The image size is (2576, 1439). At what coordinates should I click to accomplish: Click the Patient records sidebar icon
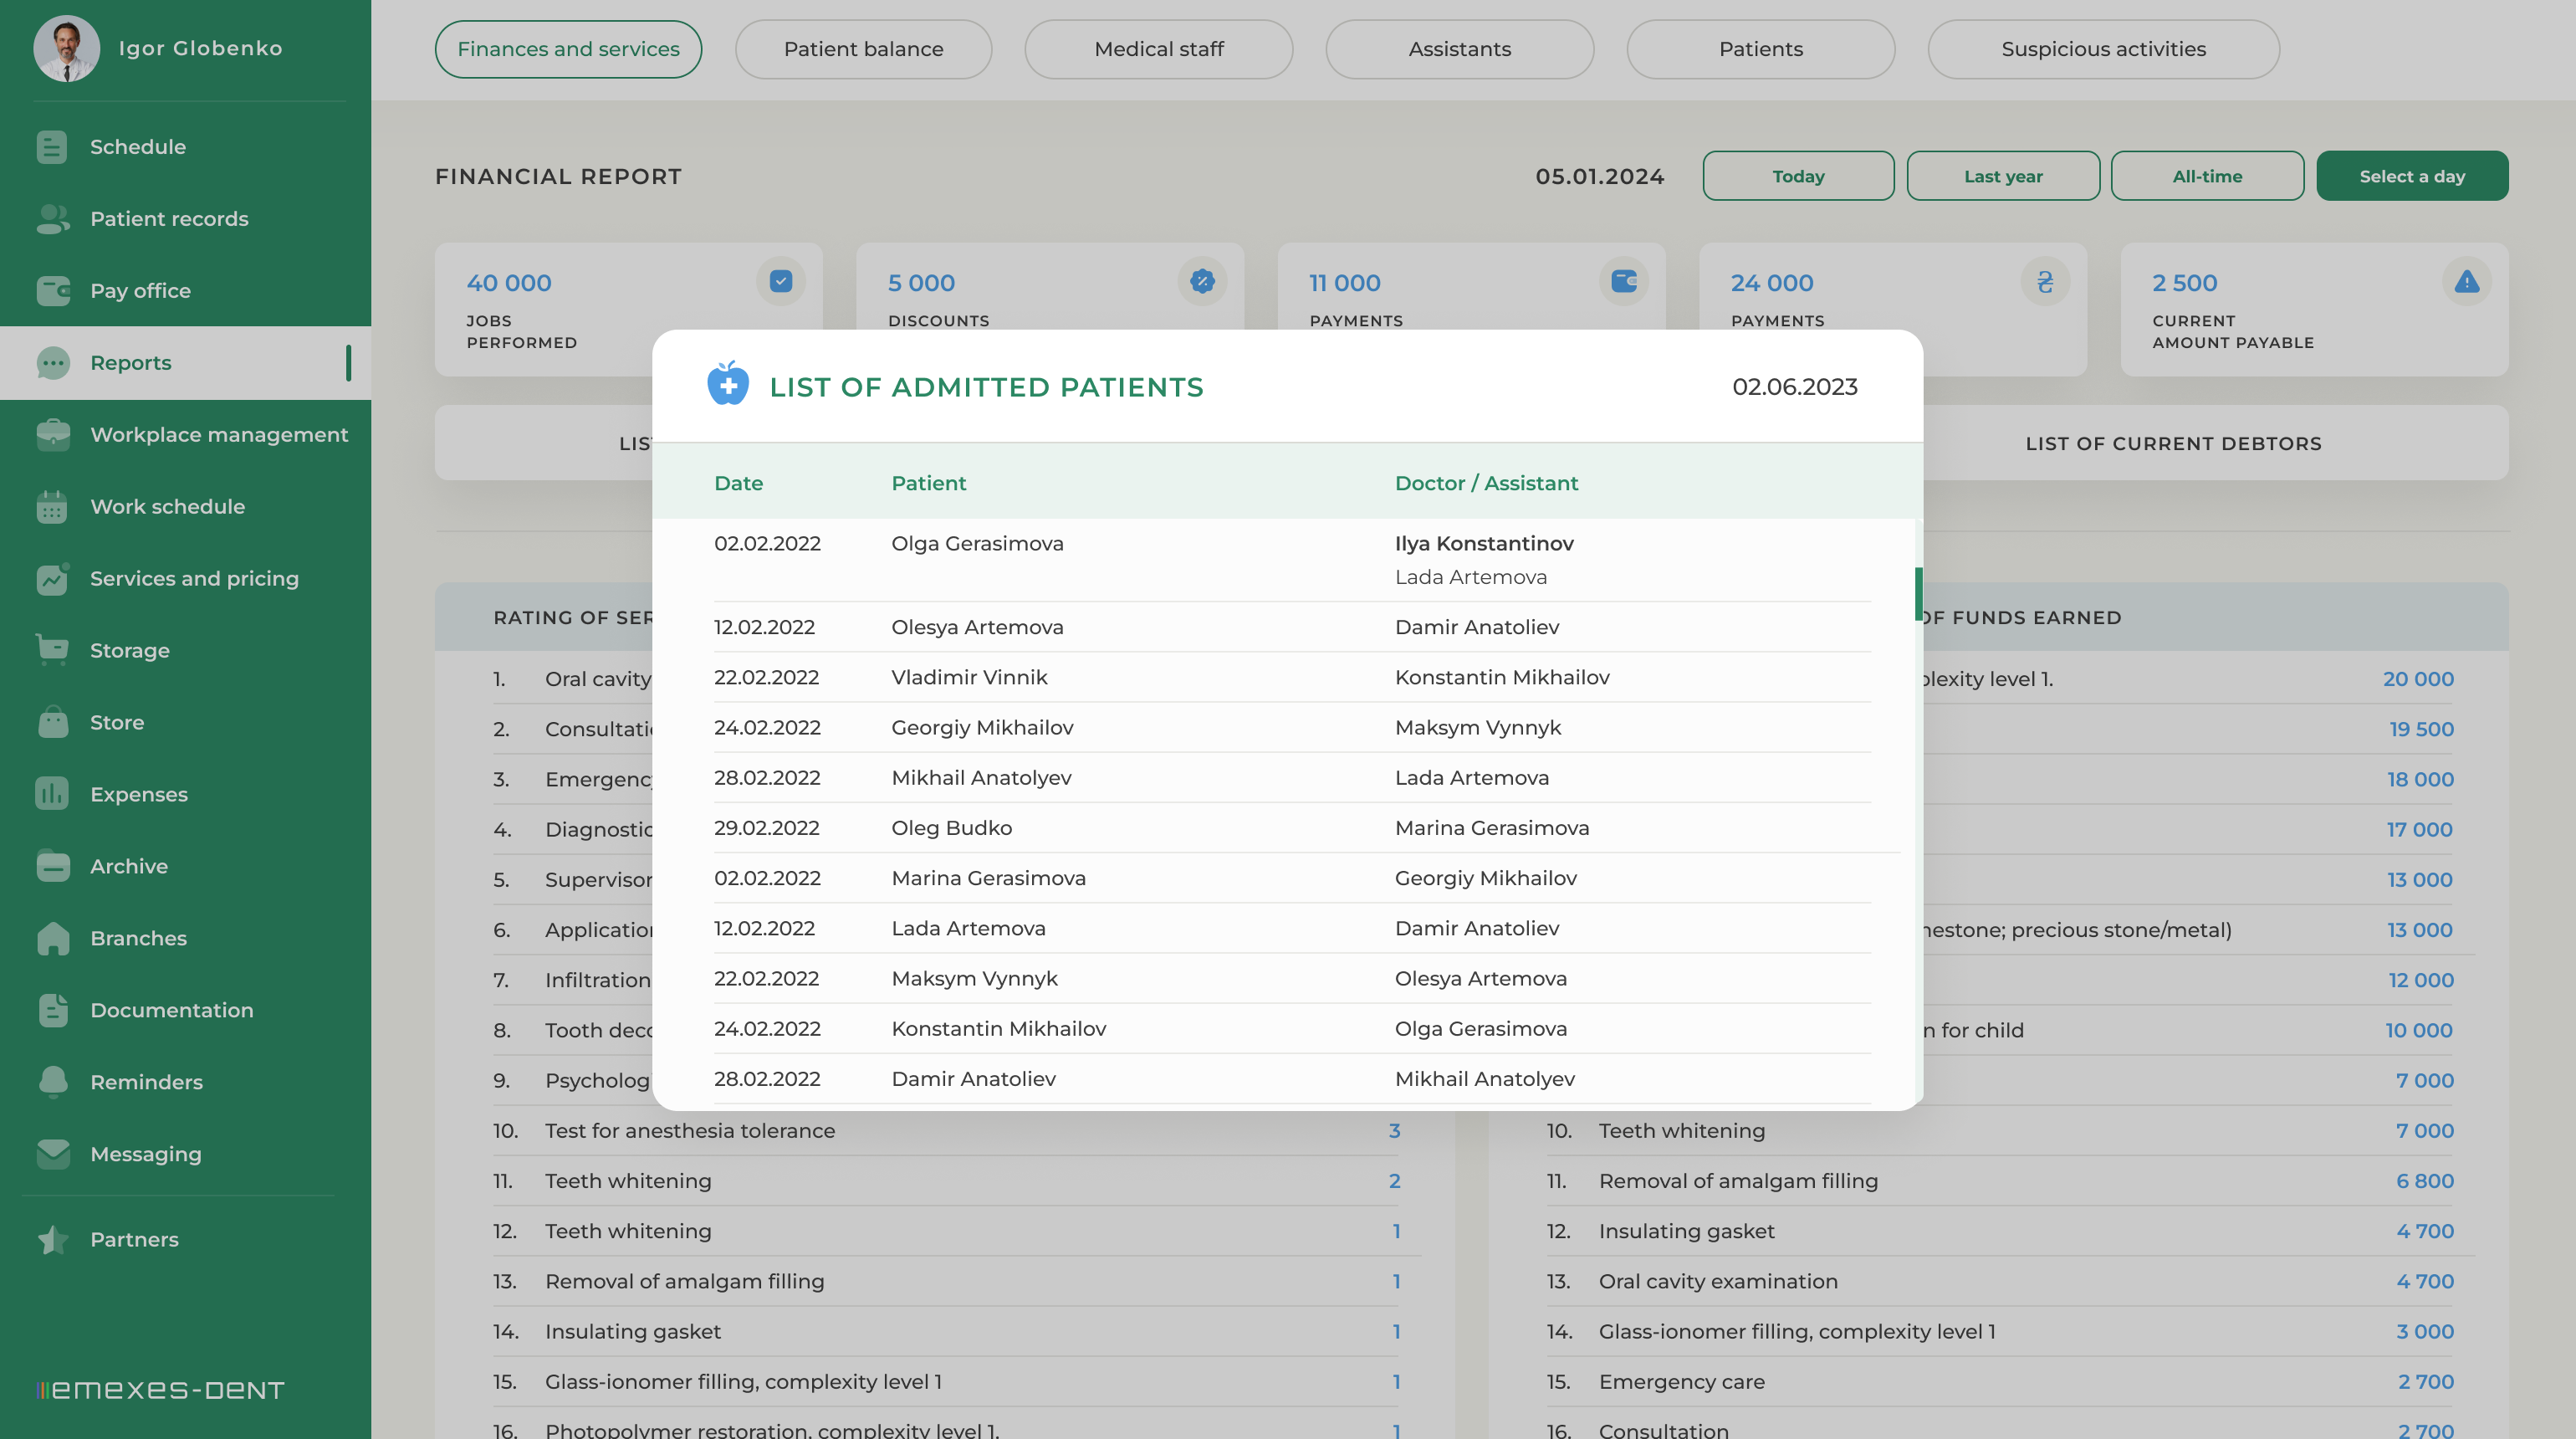click(x=52, y=219)
